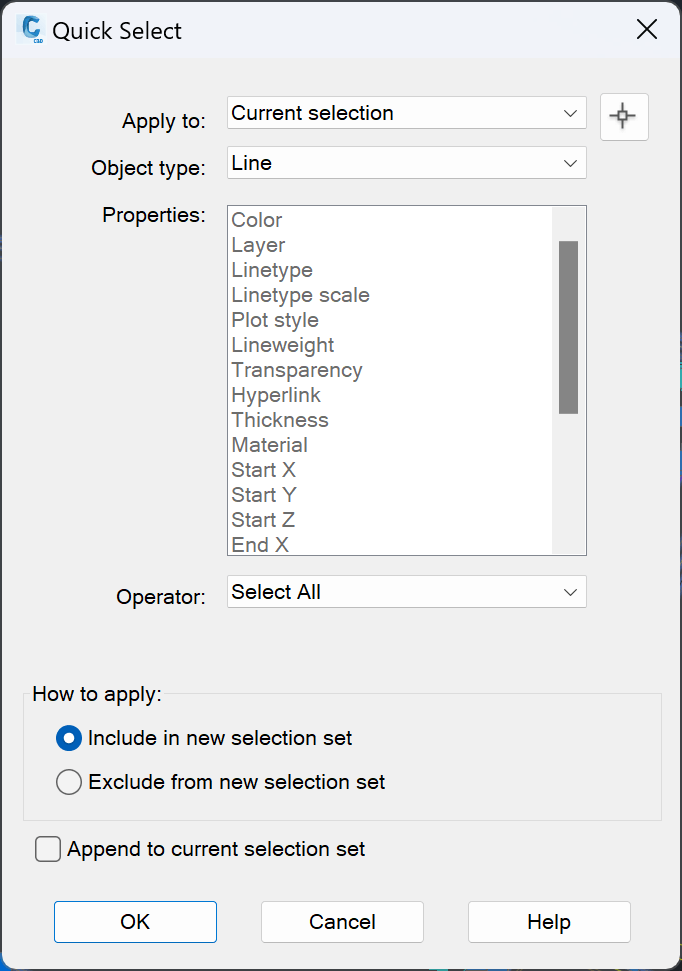682x971 pixels.
Task: Select the Lineweight property
Action: [x=282, y=345]
